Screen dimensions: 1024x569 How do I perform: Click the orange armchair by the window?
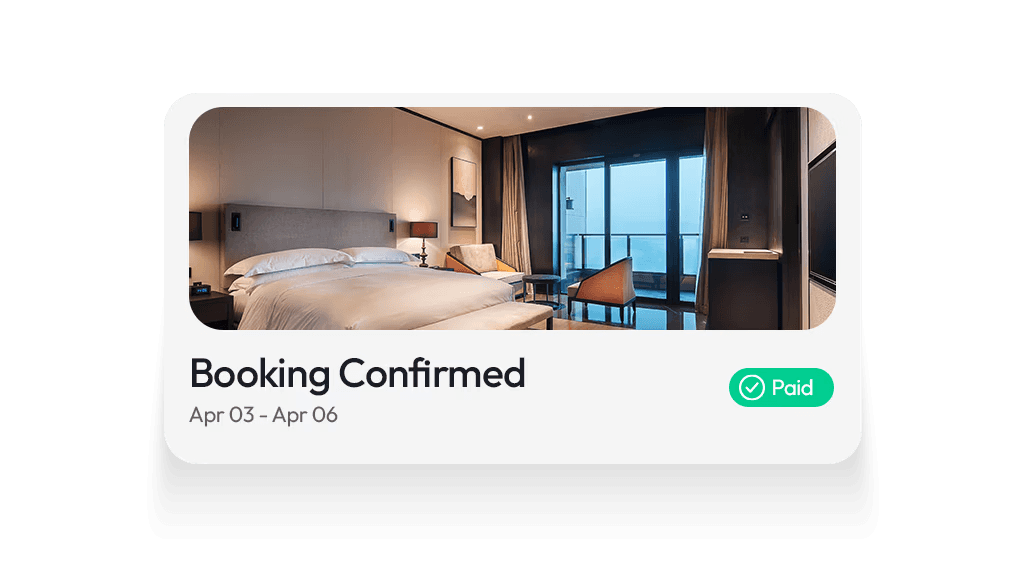602,287
